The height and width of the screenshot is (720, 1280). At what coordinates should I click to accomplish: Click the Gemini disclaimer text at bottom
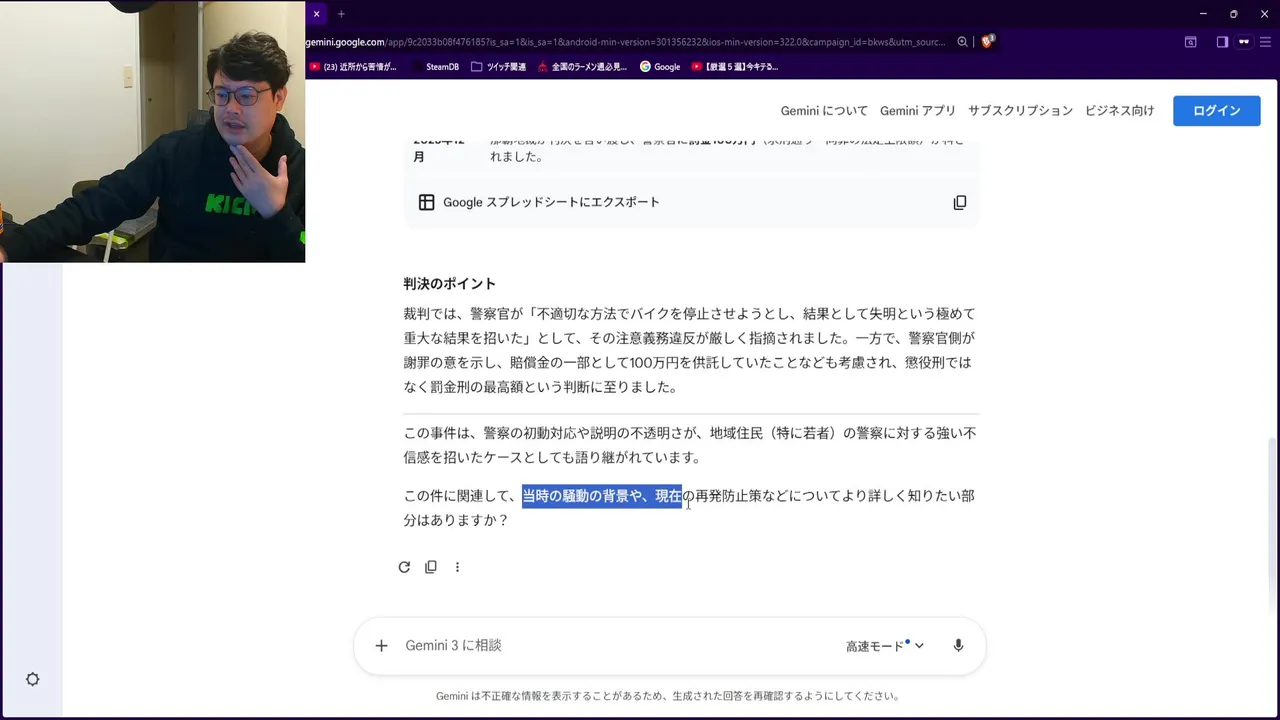point(668,696)
